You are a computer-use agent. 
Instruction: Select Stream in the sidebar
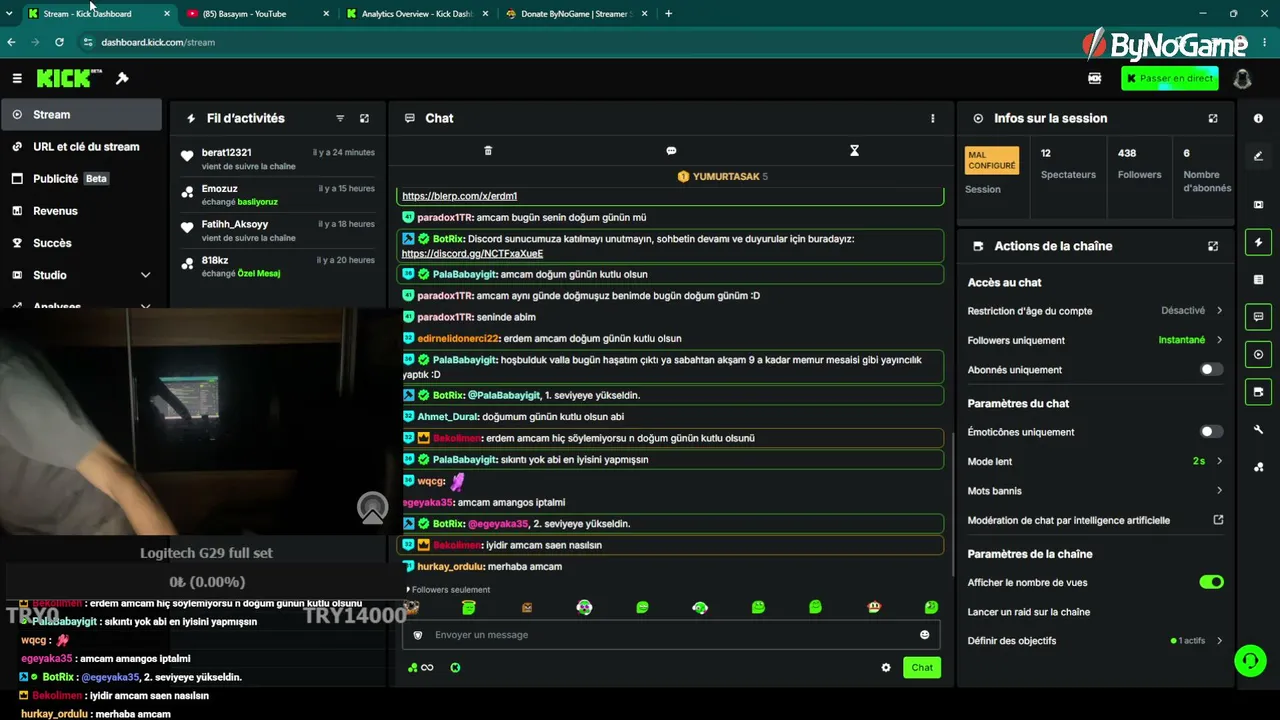pos(81,114)
